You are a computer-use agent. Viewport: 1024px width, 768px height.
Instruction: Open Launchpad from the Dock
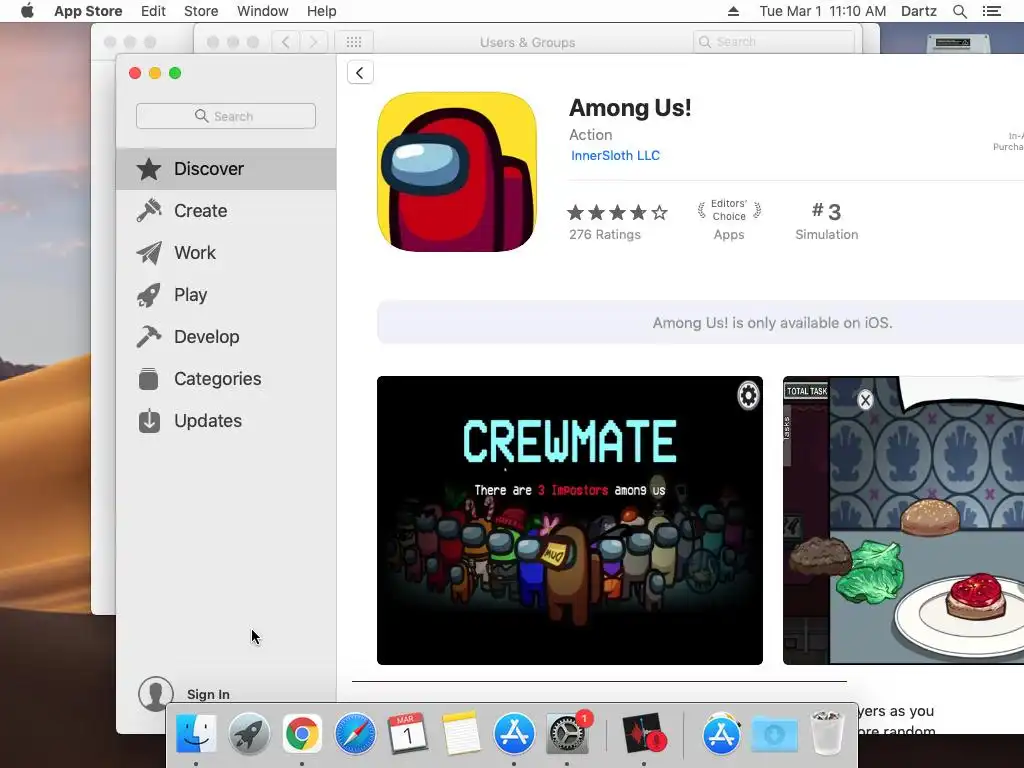tap(249, 733)
